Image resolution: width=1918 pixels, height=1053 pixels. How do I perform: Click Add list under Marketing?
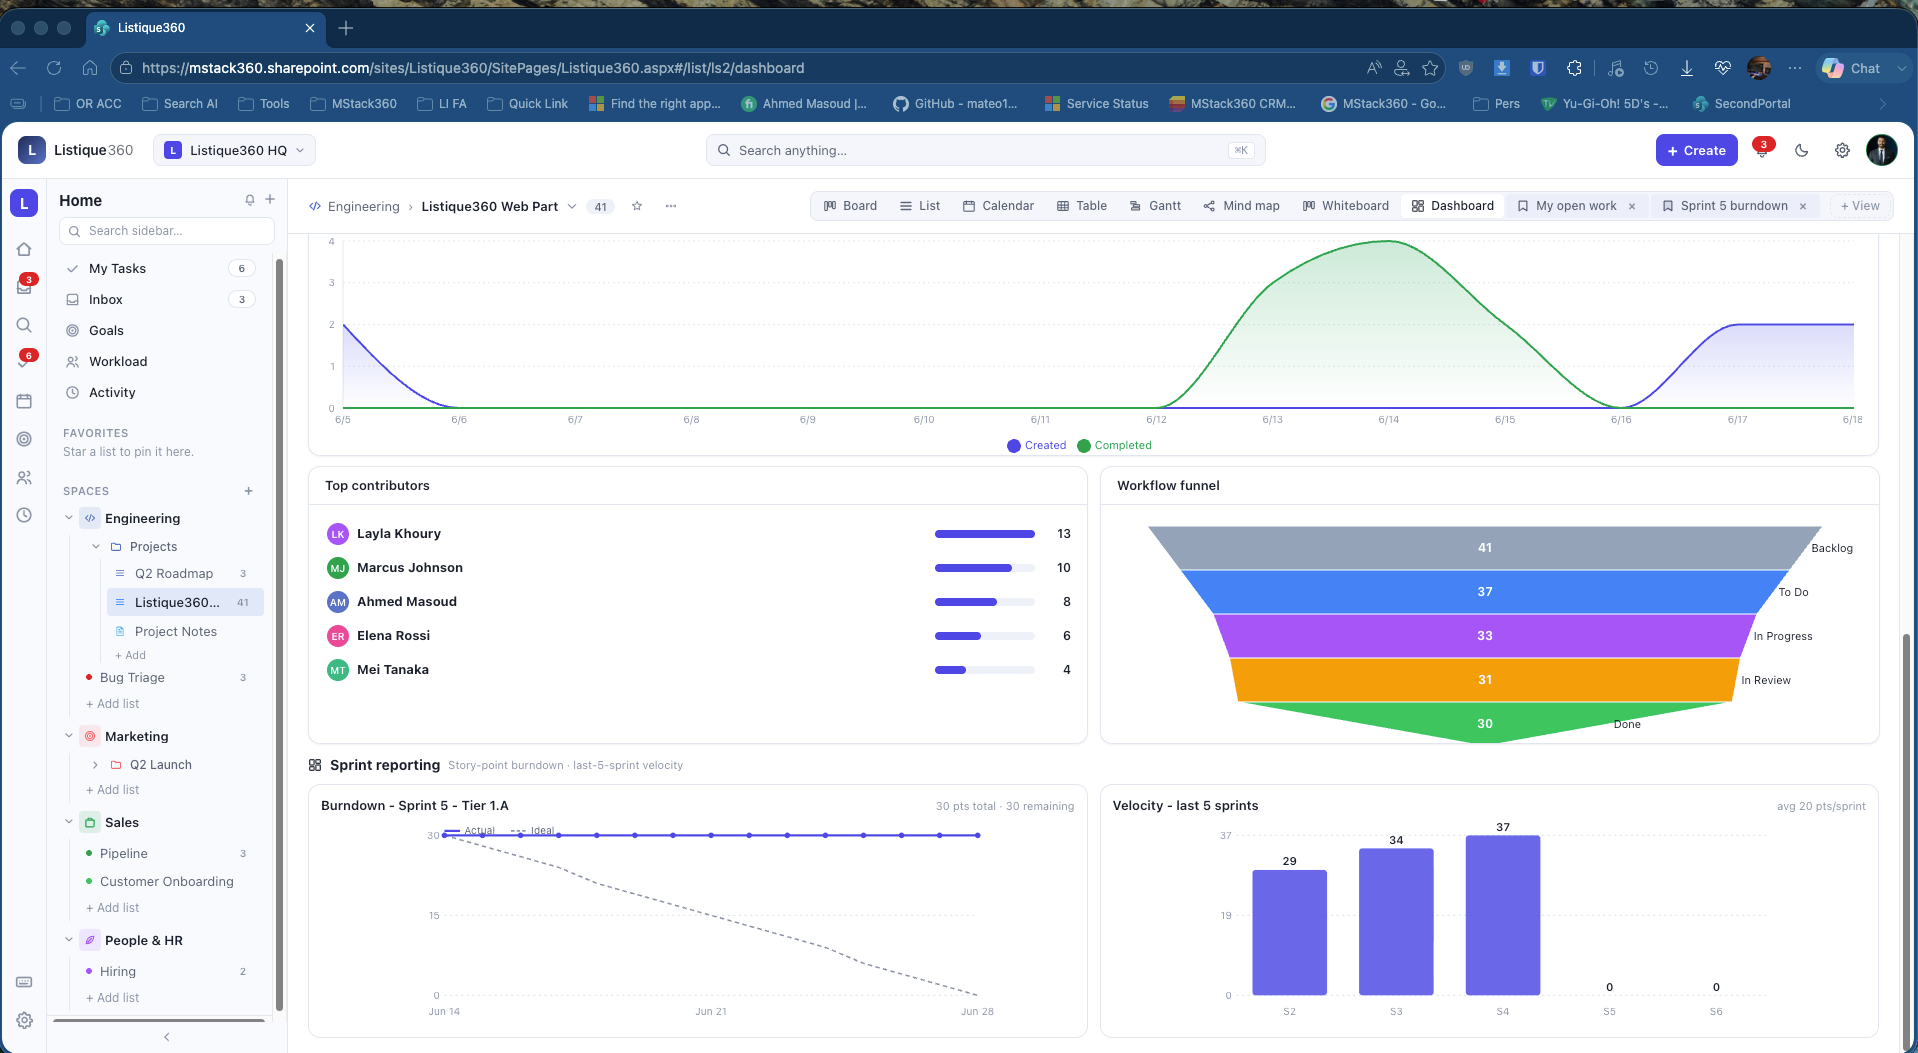(x=113, y=790)
